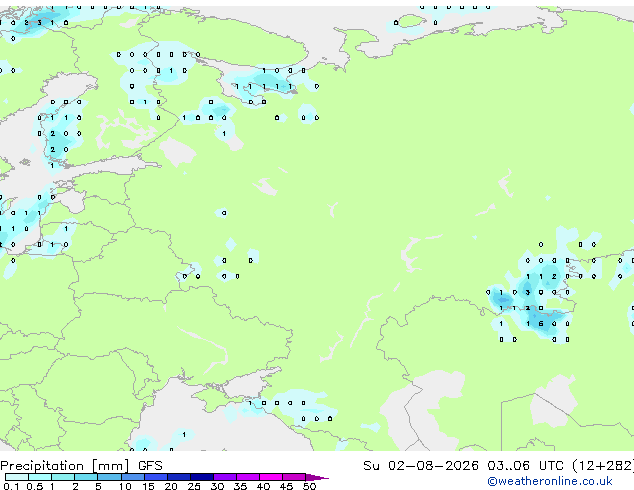Pick the legend swatch between 1 and 2
This screenshot has width=634, height=490.
click(63, 477)
